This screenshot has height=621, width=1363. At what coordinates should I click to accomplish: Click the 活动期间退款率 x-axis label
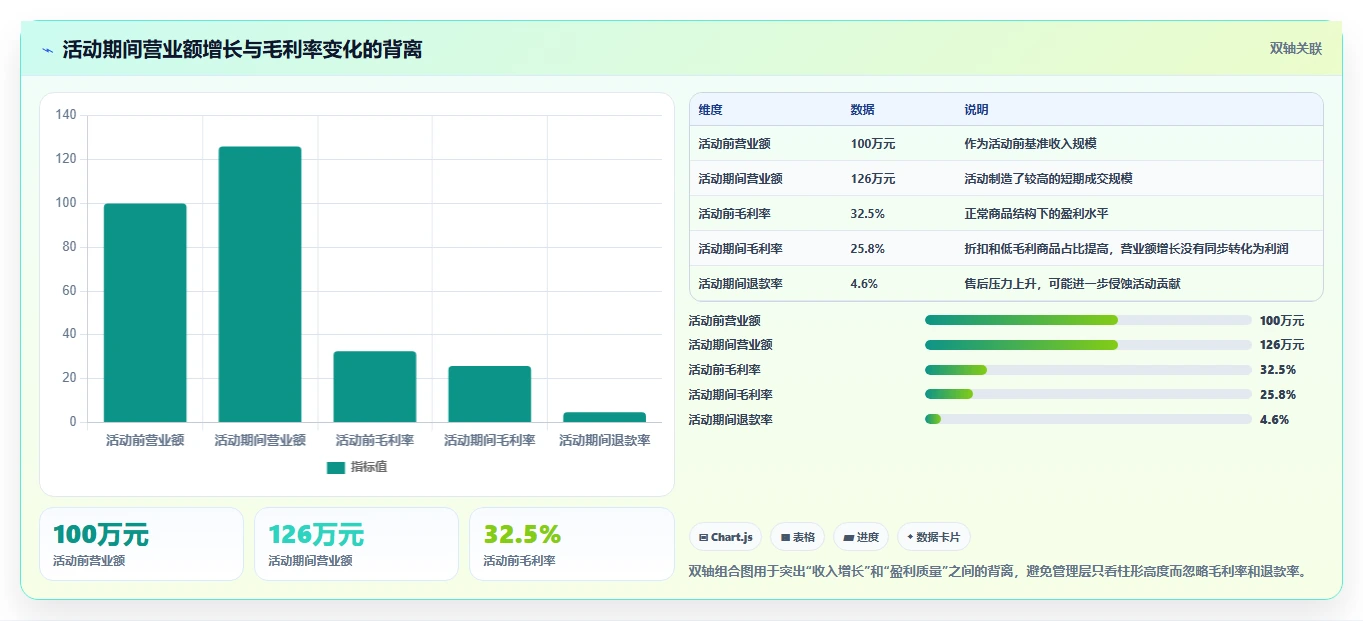tap(604, 440)
